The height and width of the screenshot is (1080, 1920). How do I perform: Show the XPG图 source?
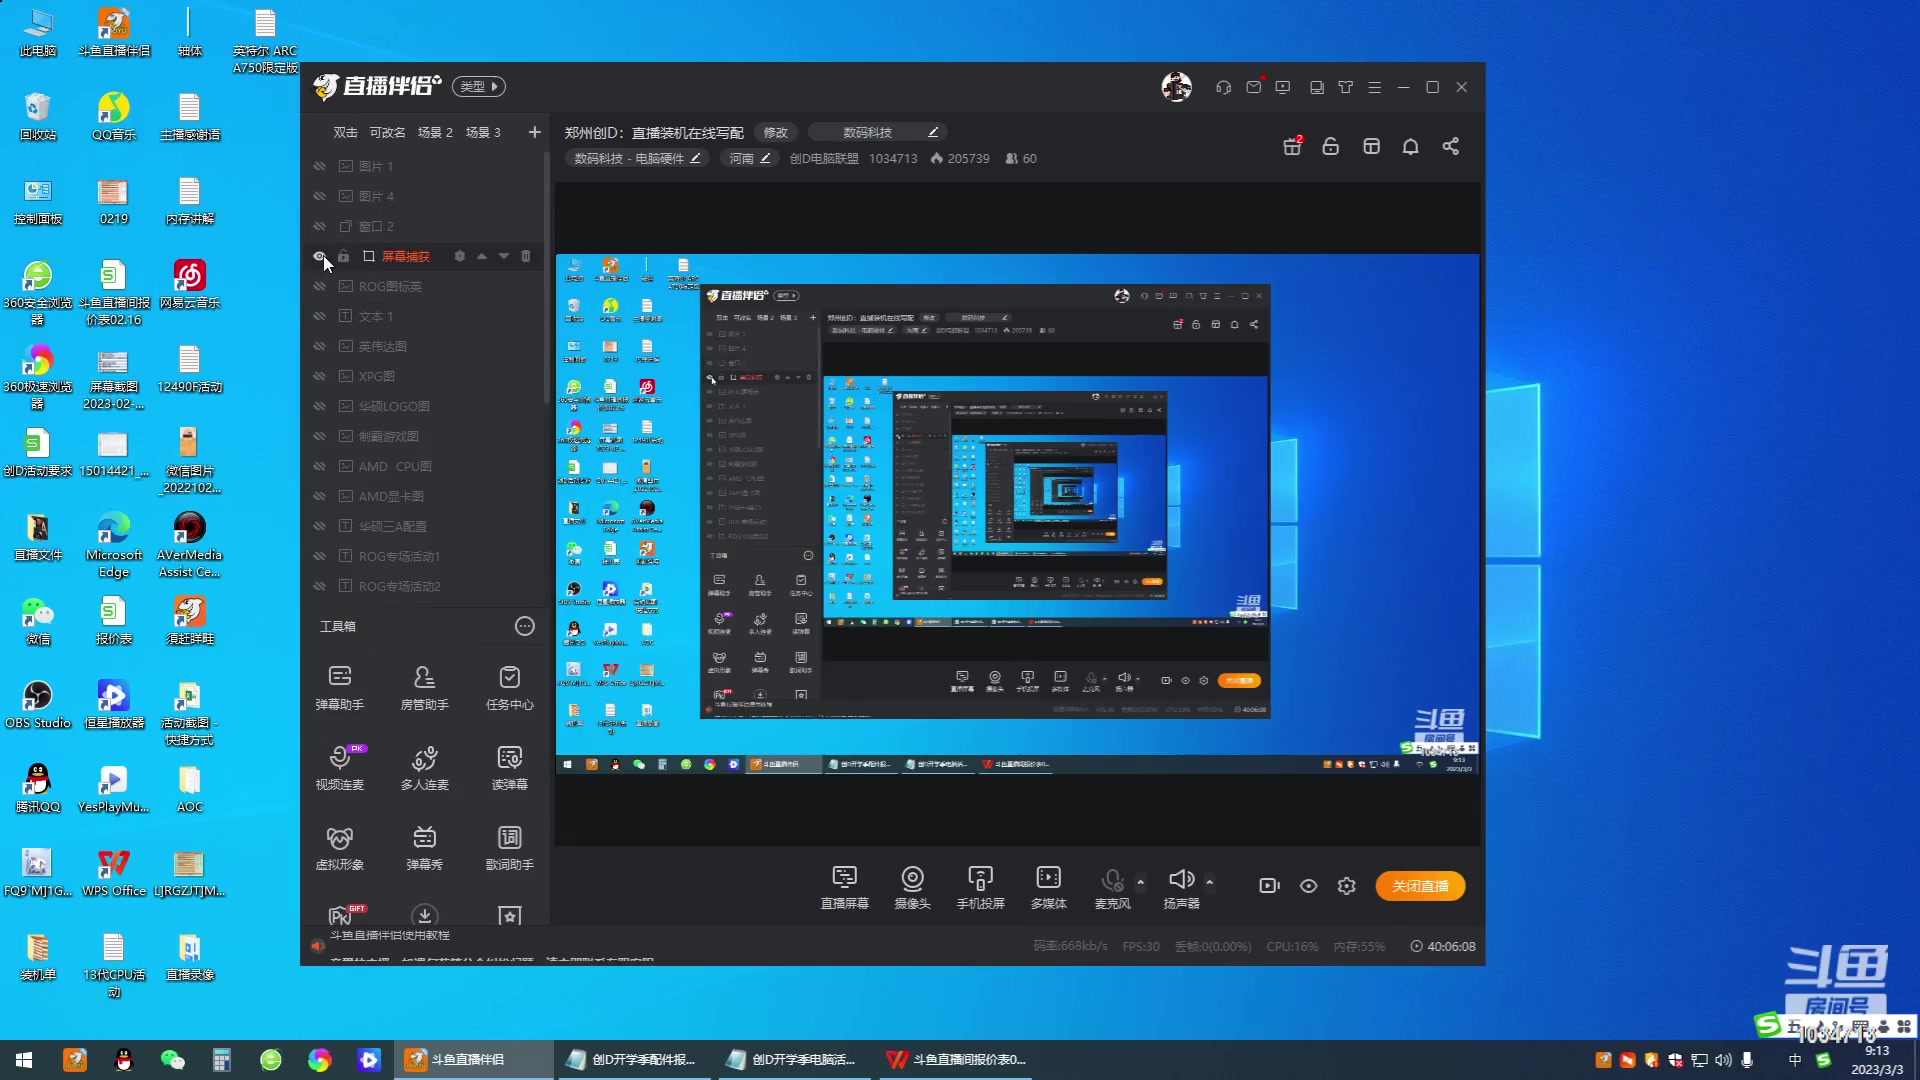tap(320, 376)
